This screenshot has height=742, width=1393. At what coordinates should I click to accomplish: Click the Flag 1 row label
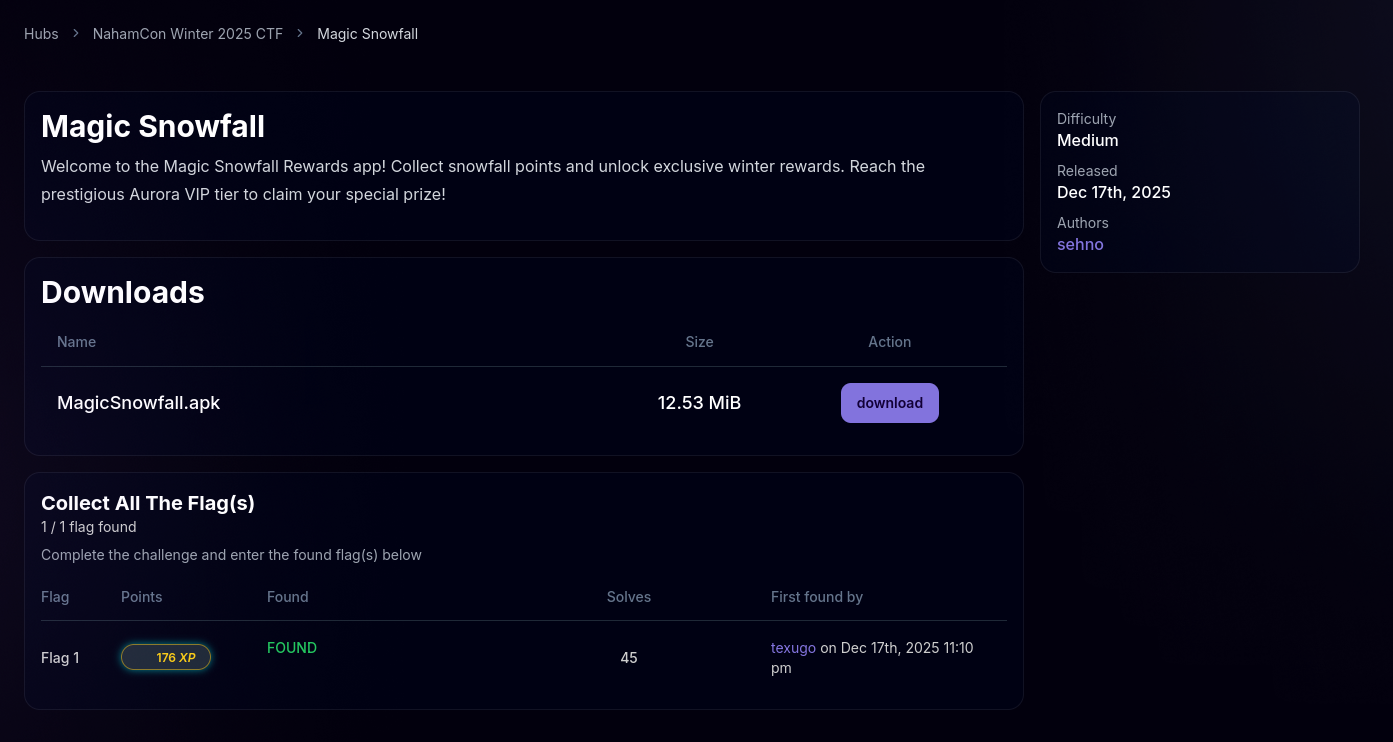tap(60, 658)
